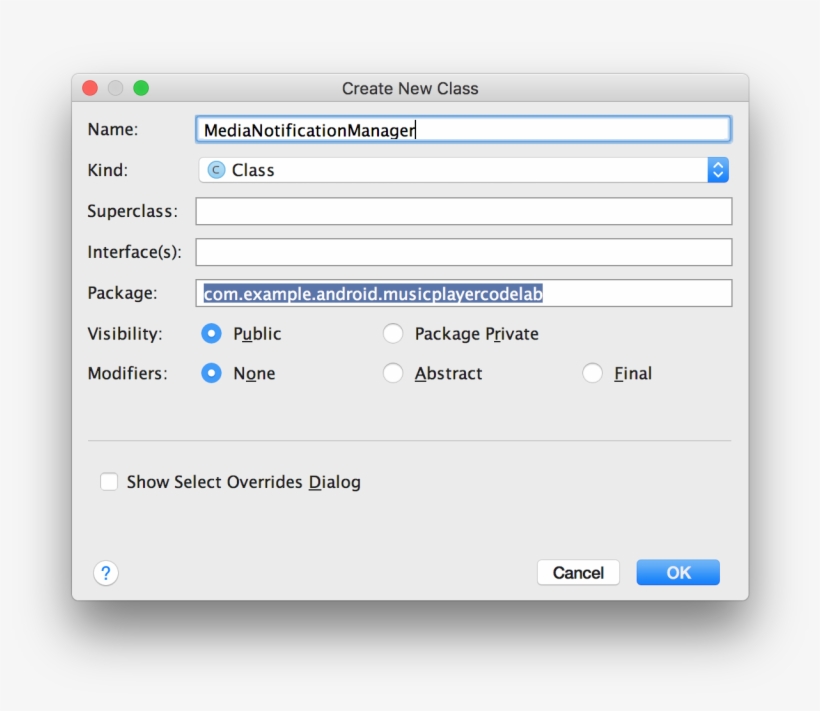Select the Final modifier
Screen dimensions: 820x711
tap(591, 373)
